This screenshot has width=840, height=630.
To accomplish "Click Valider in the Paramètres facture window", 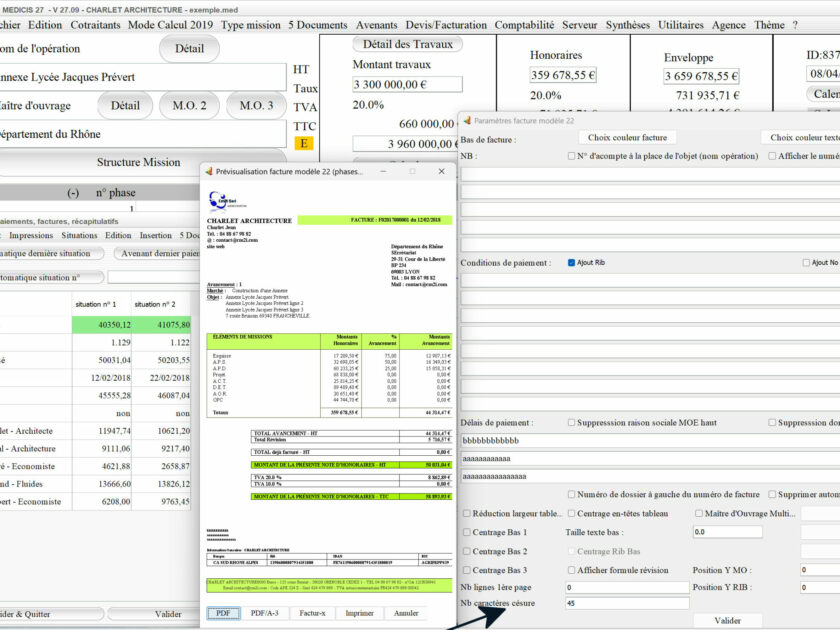I will click(728, 621).
